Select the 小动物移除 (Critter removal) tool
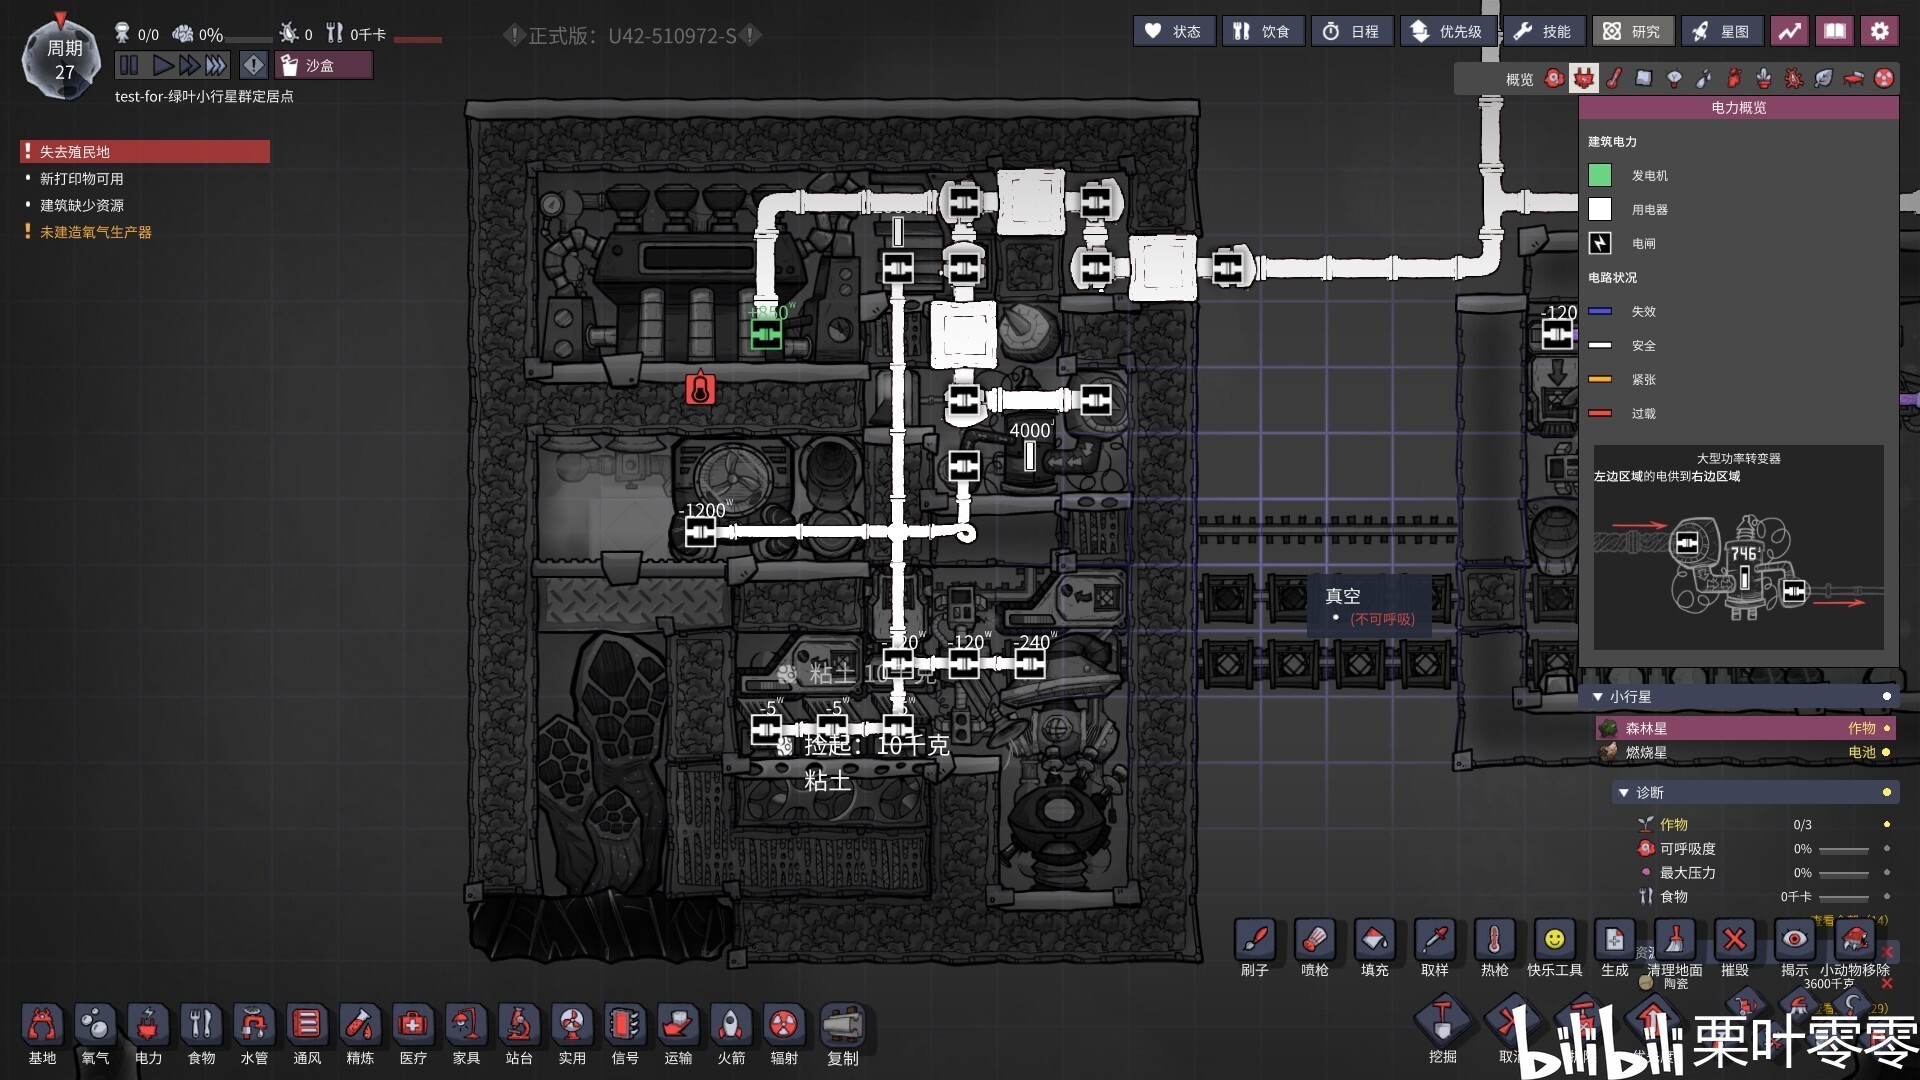 1855,948
